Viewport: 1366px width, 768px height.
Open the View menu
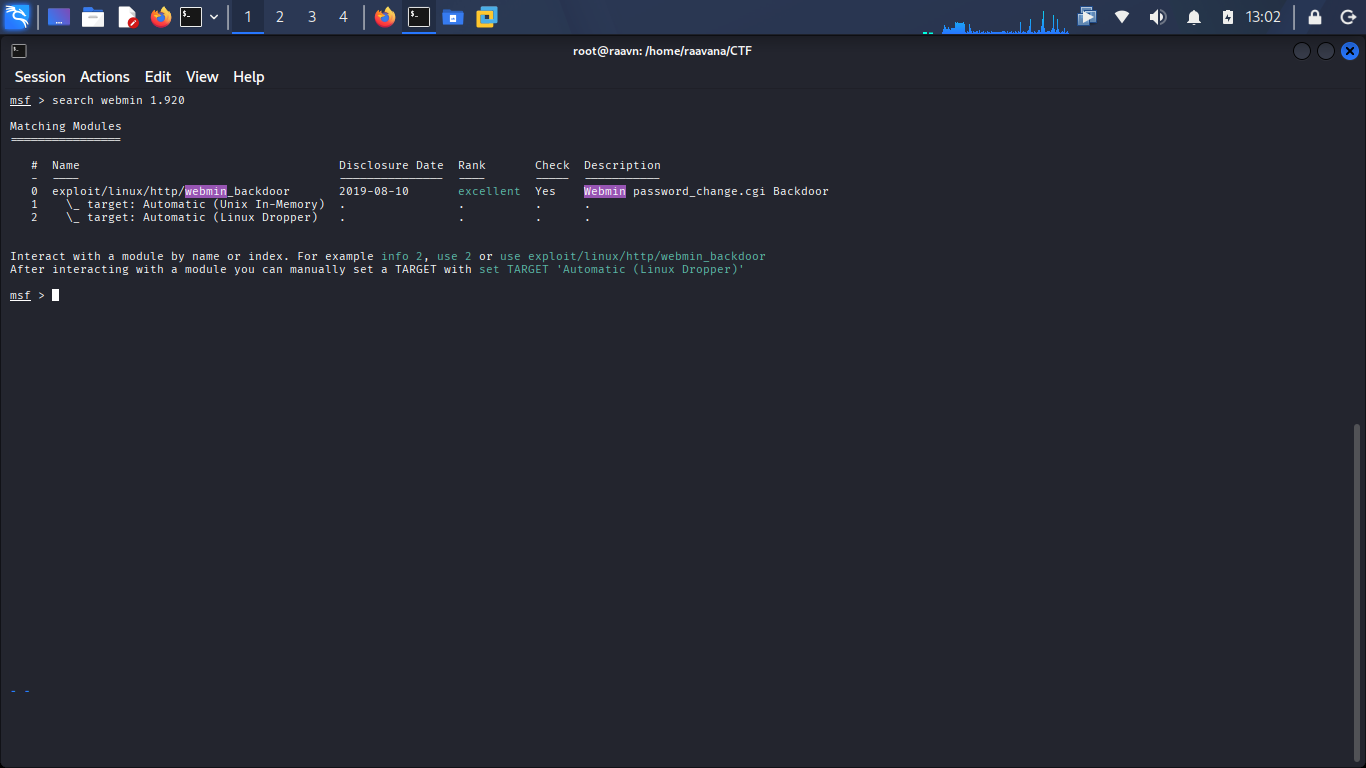click(x=202, y=77)
